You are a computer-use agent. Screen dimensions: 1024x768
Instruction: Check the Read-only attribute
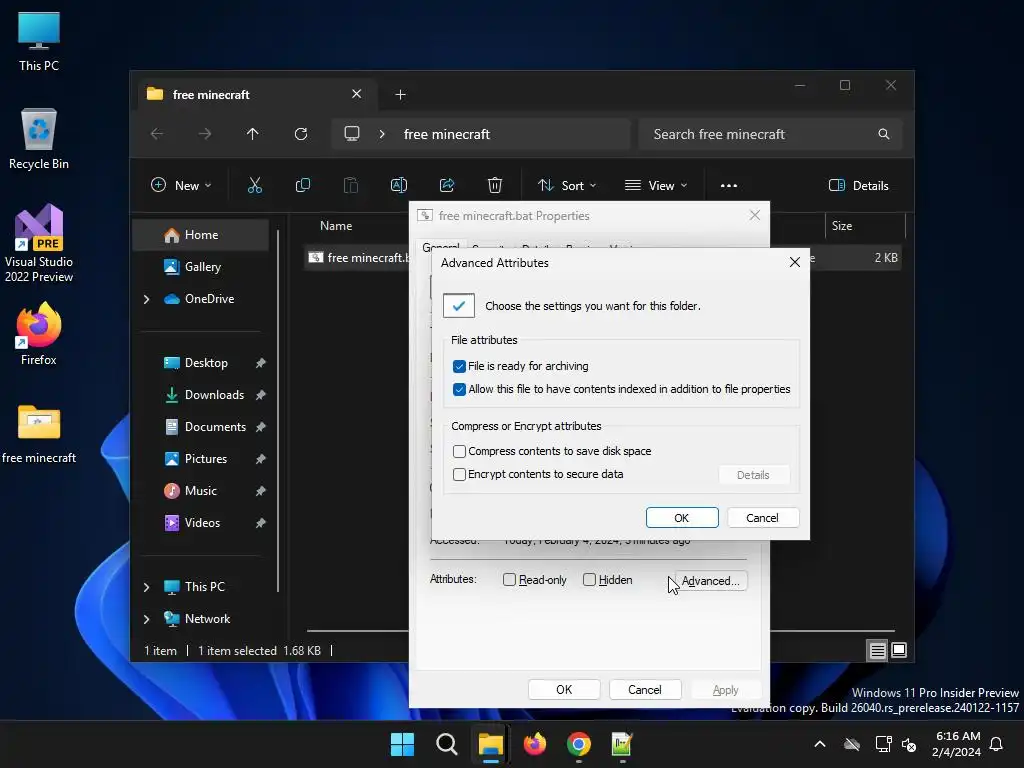[509, 580]
